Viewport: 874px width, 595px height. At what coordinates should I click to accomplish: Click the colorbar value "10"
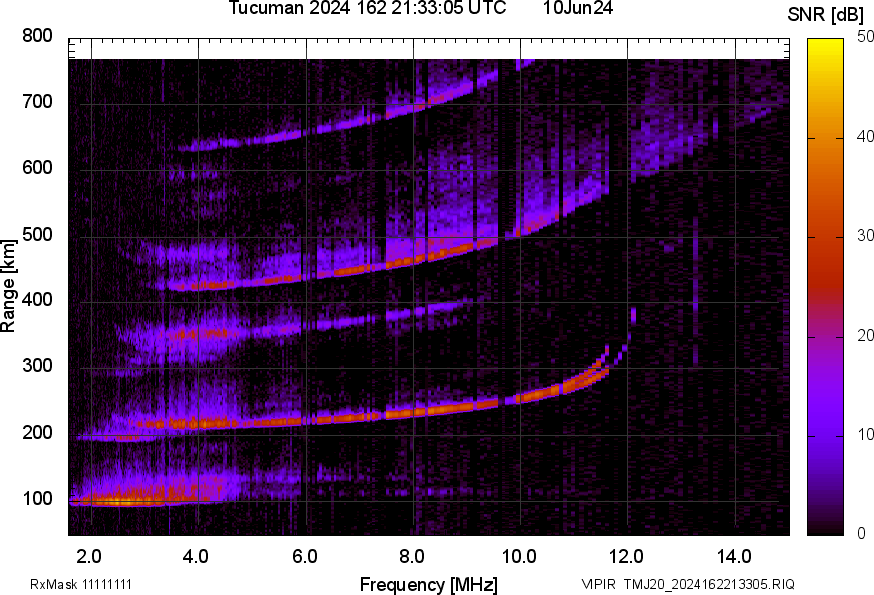coord(866,434)
